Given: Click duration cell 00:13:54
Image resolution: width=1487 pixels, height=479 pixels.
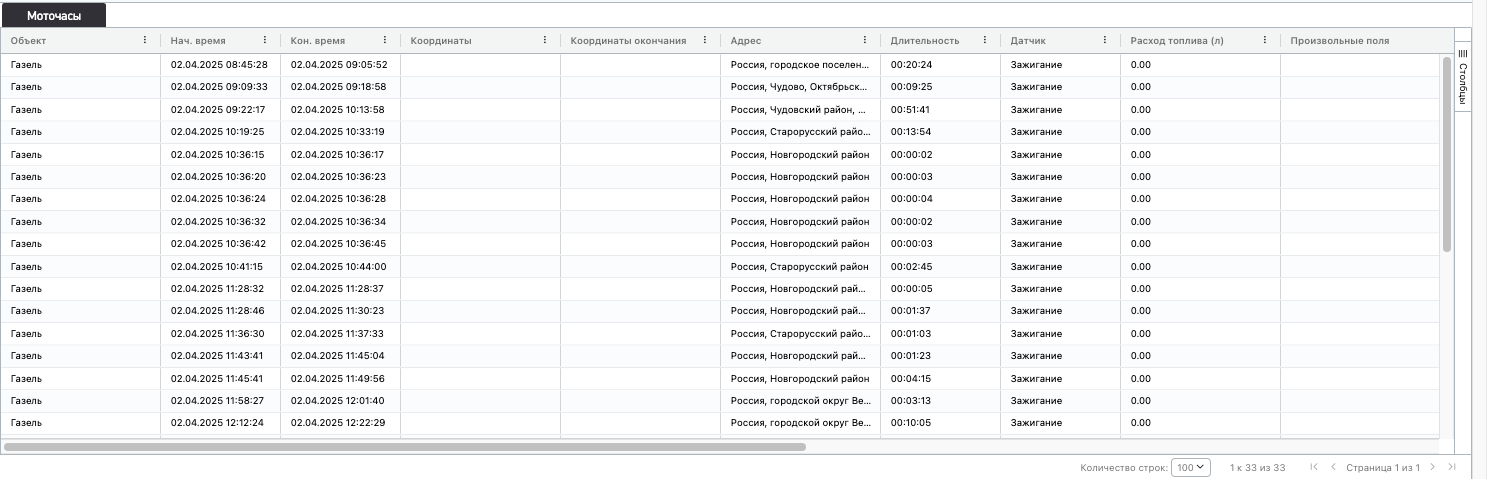Looking at the screenshot, I should [910, 132].
